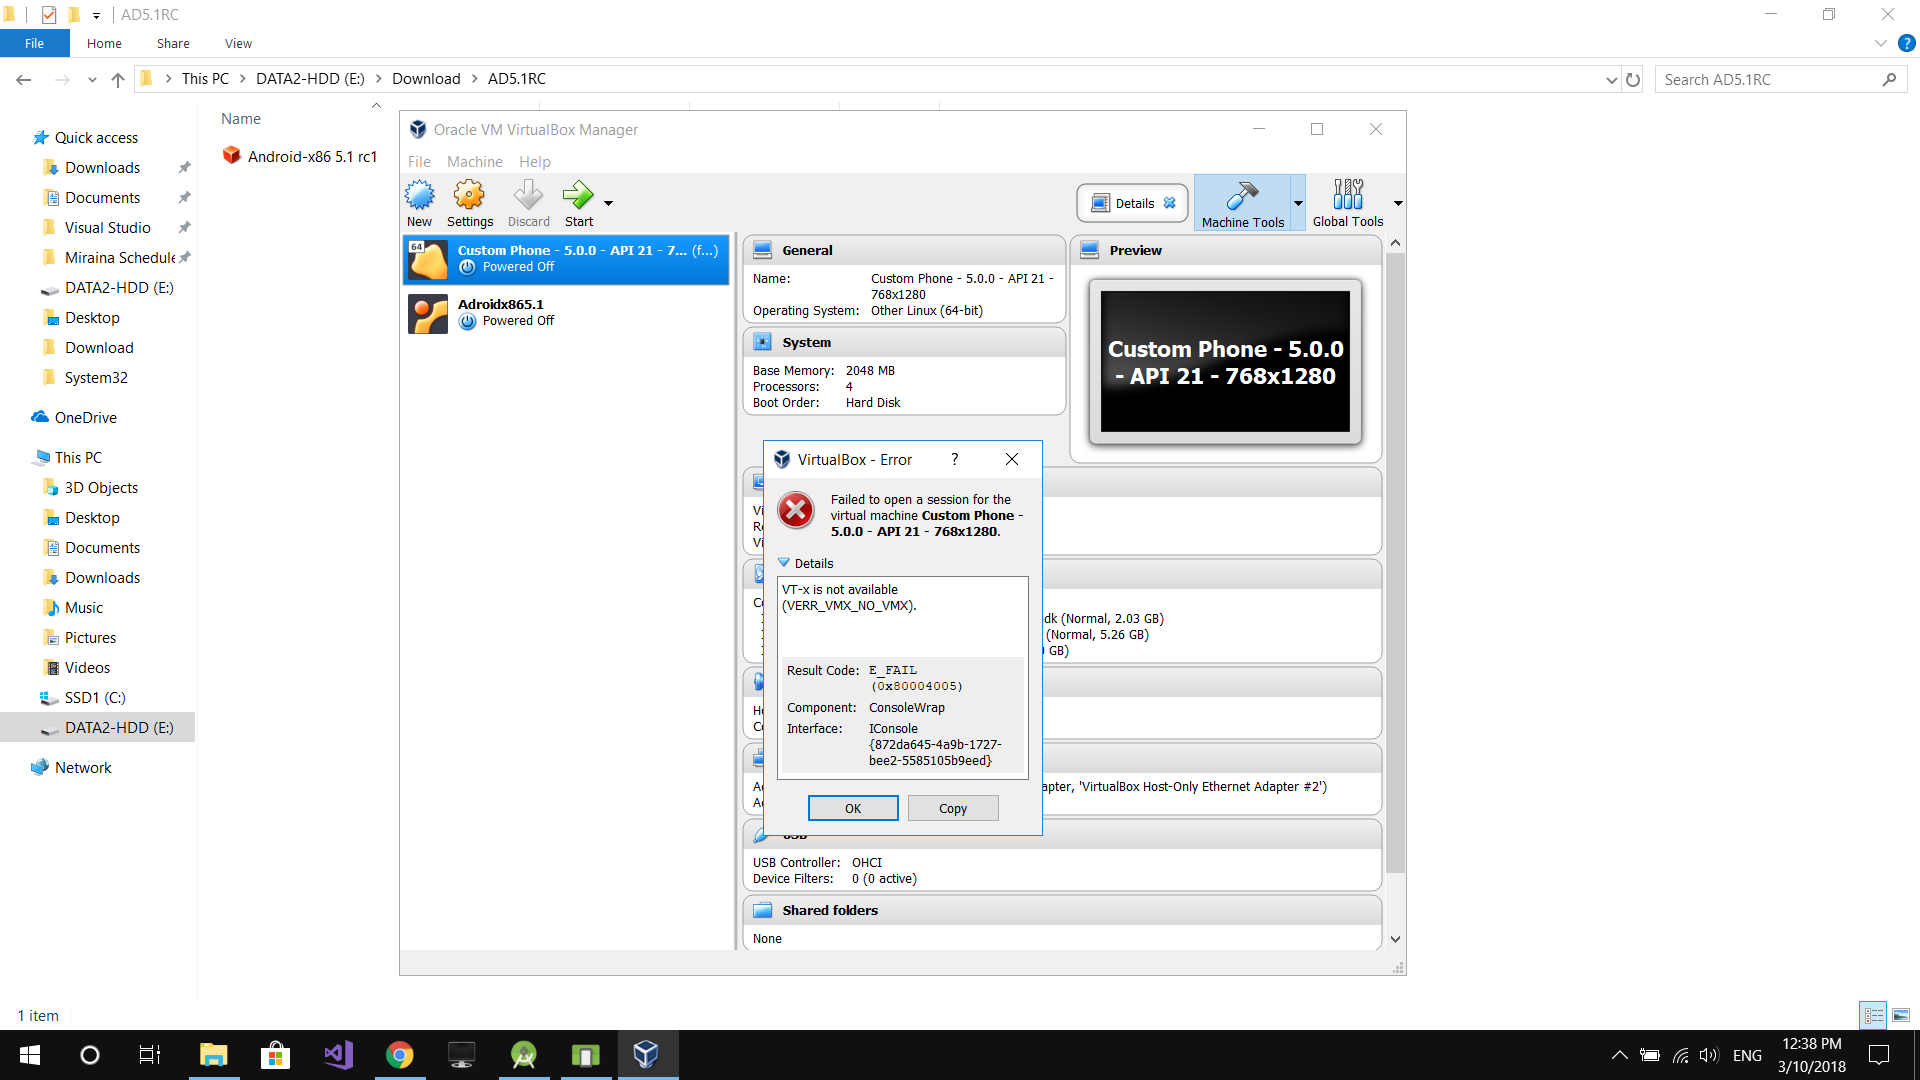Image resolution: width=1920 pixels, height=1080 pixels.
Task: Open the Action Center notifications icon
Action: click(1879, 1055)
